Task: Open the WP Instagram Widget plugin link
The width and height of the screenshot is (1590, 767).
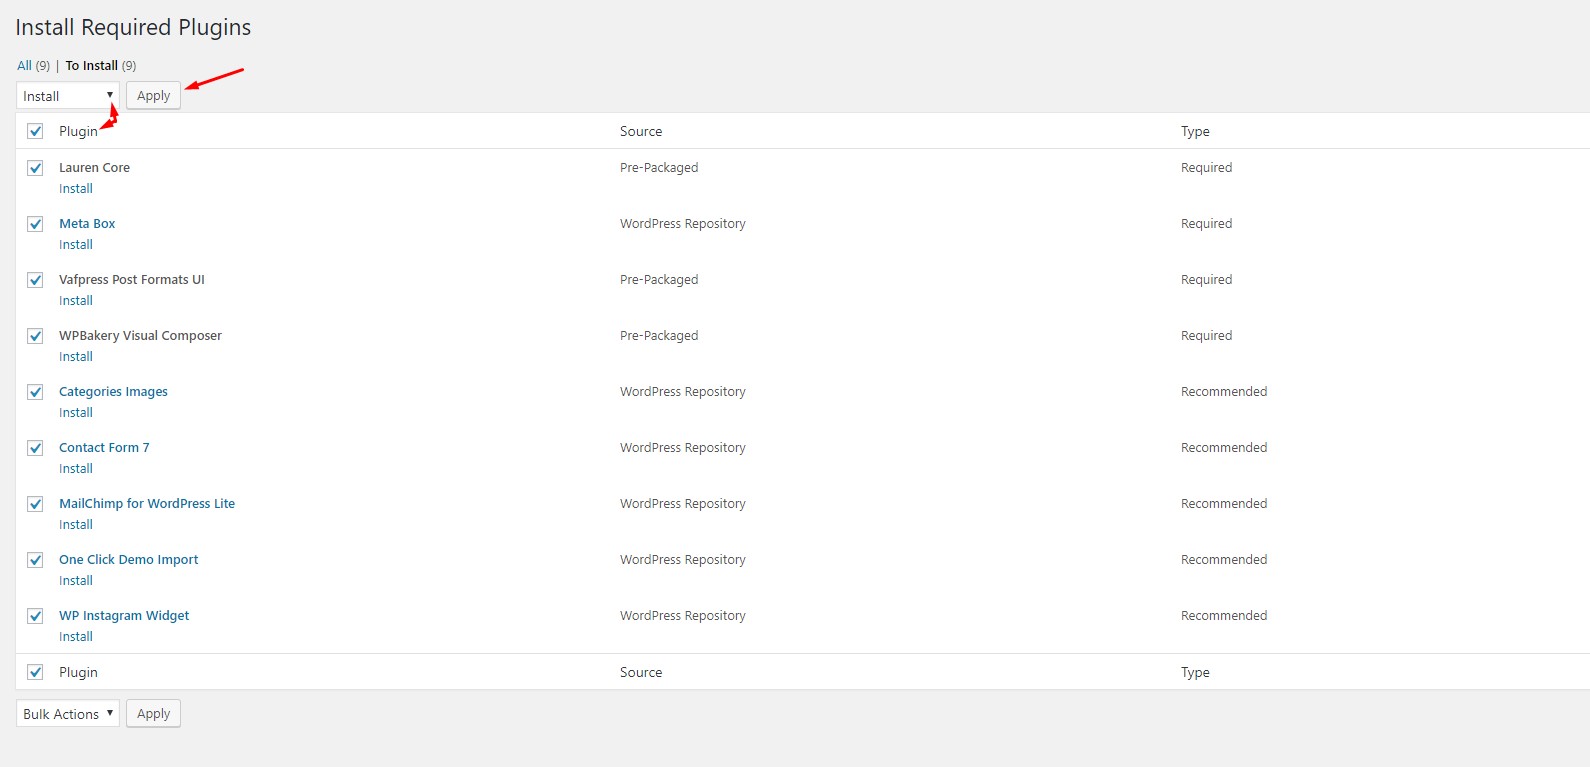Action: point(124,616)
